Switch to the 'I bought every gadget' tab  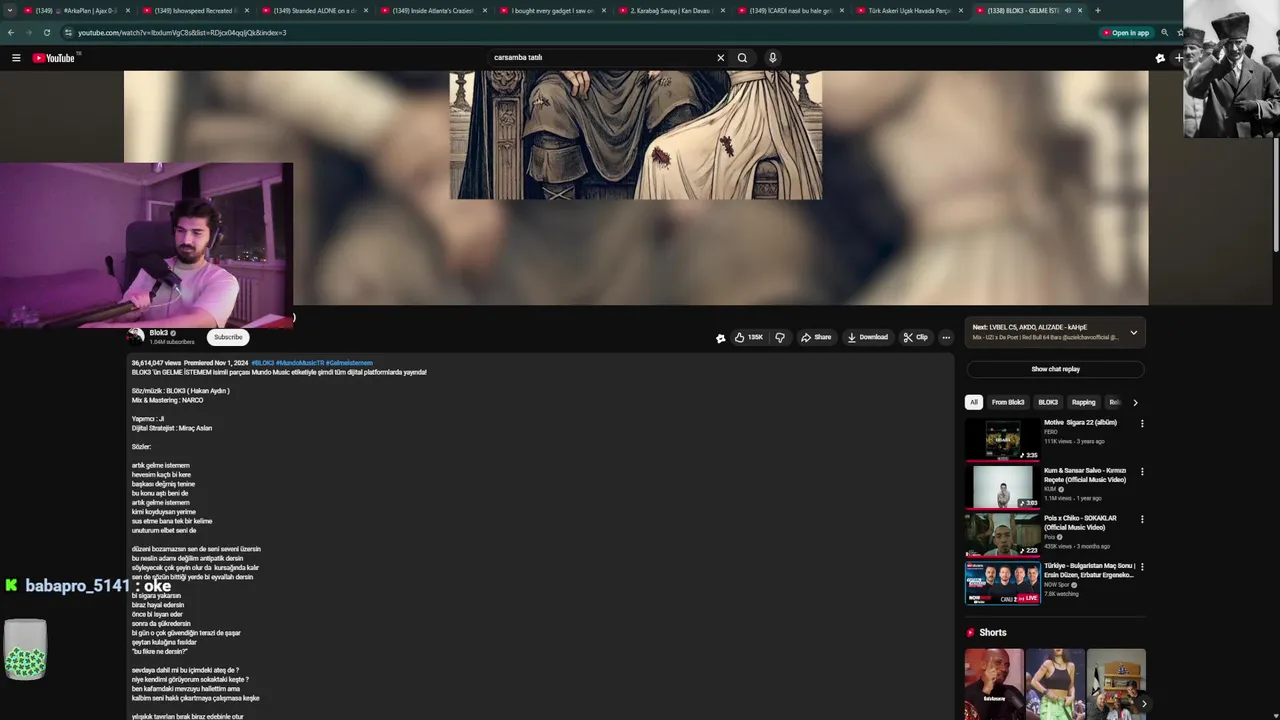(553, 11)
